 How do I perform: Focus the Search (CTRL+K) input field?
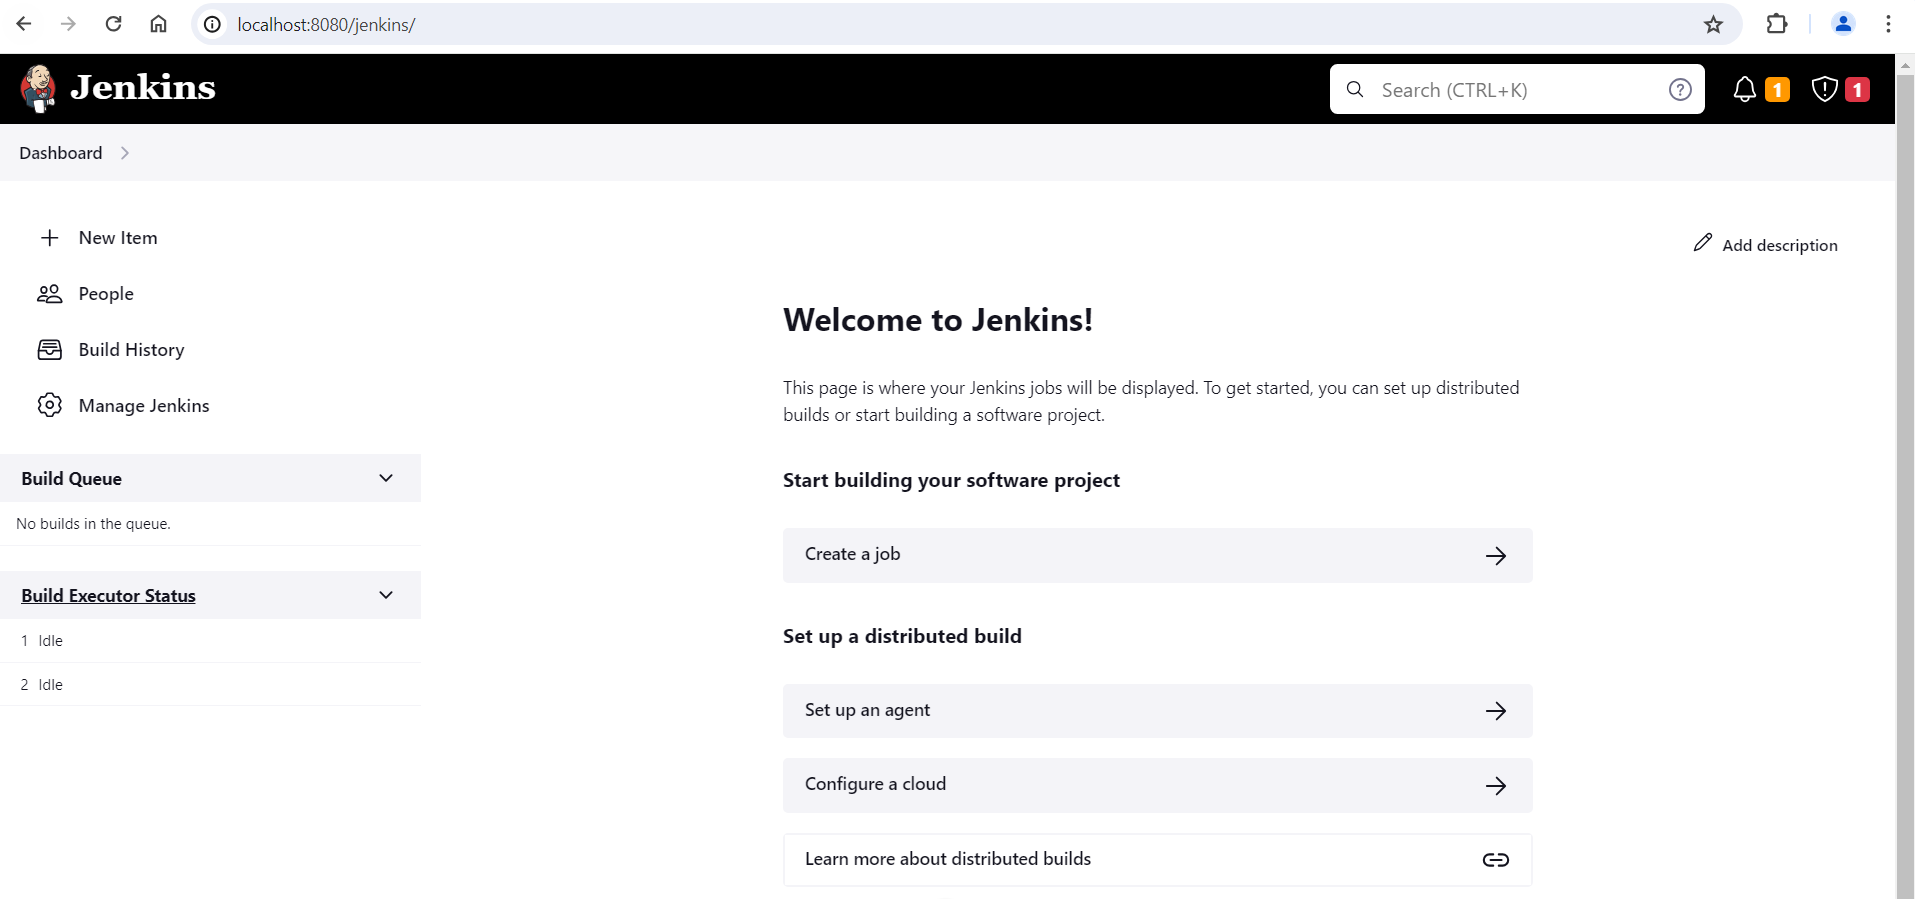click(x=1517, y=90)
